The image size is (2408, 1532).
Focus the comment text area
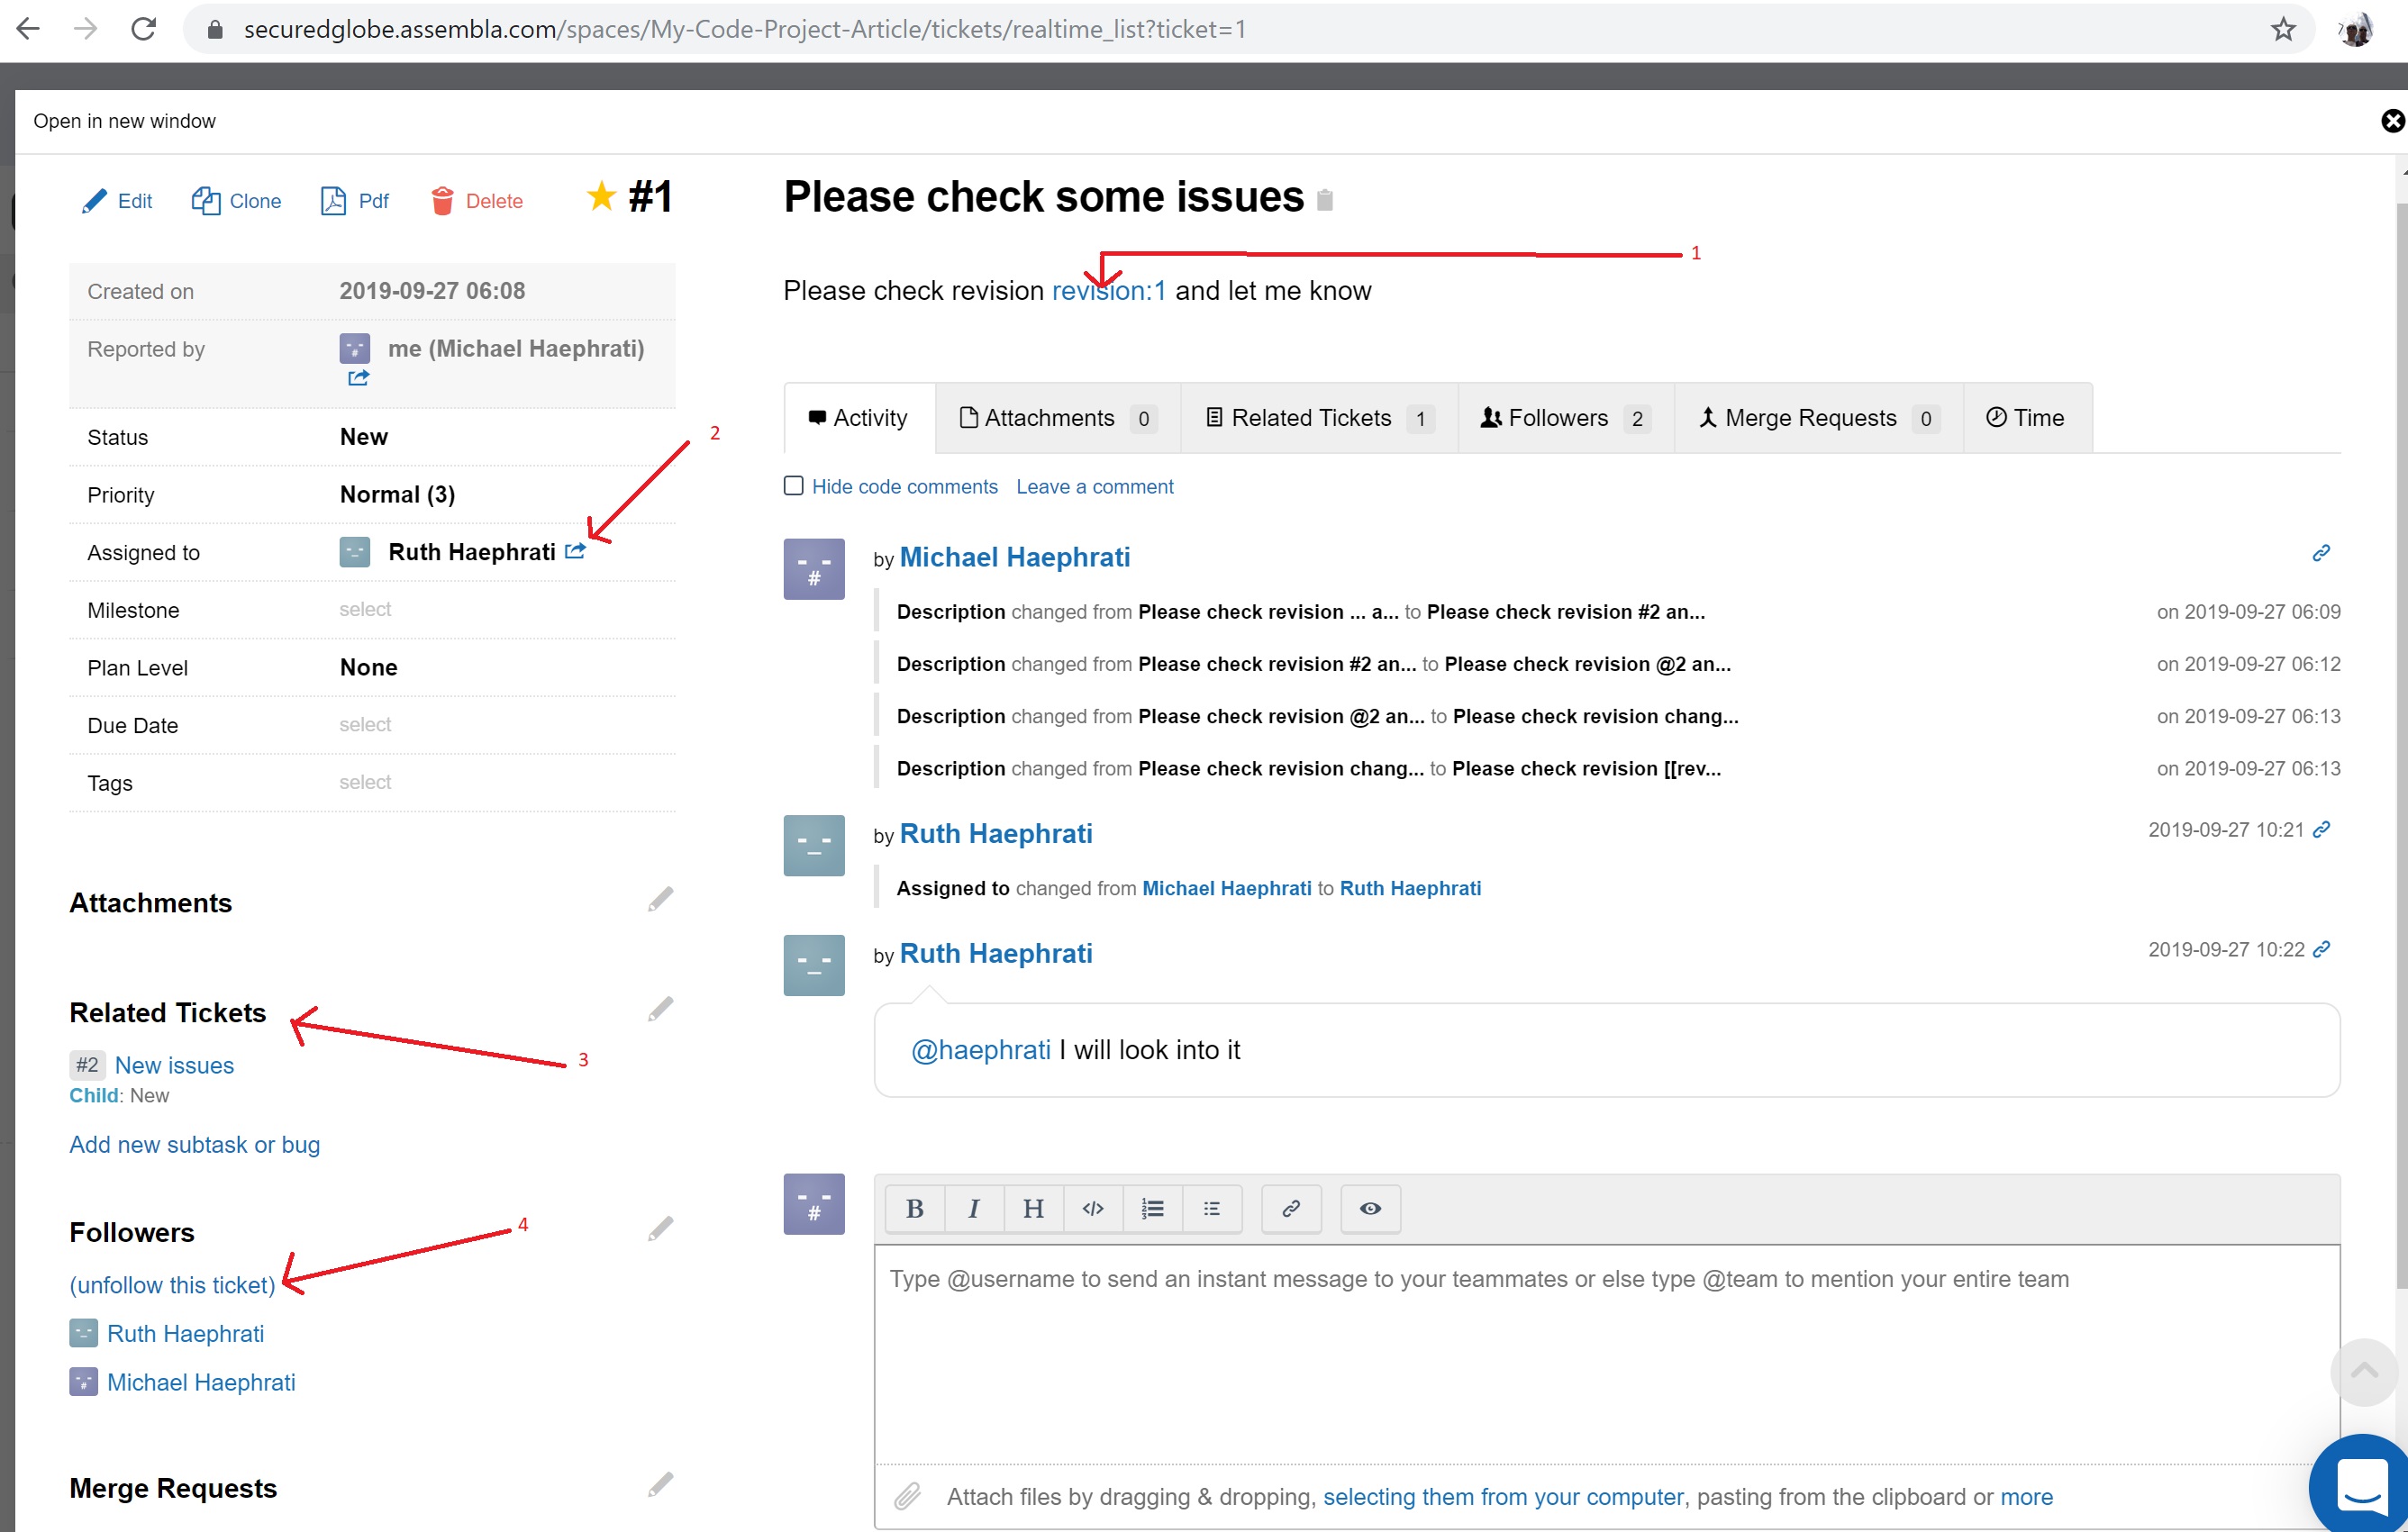[x=1607, y=1354]
